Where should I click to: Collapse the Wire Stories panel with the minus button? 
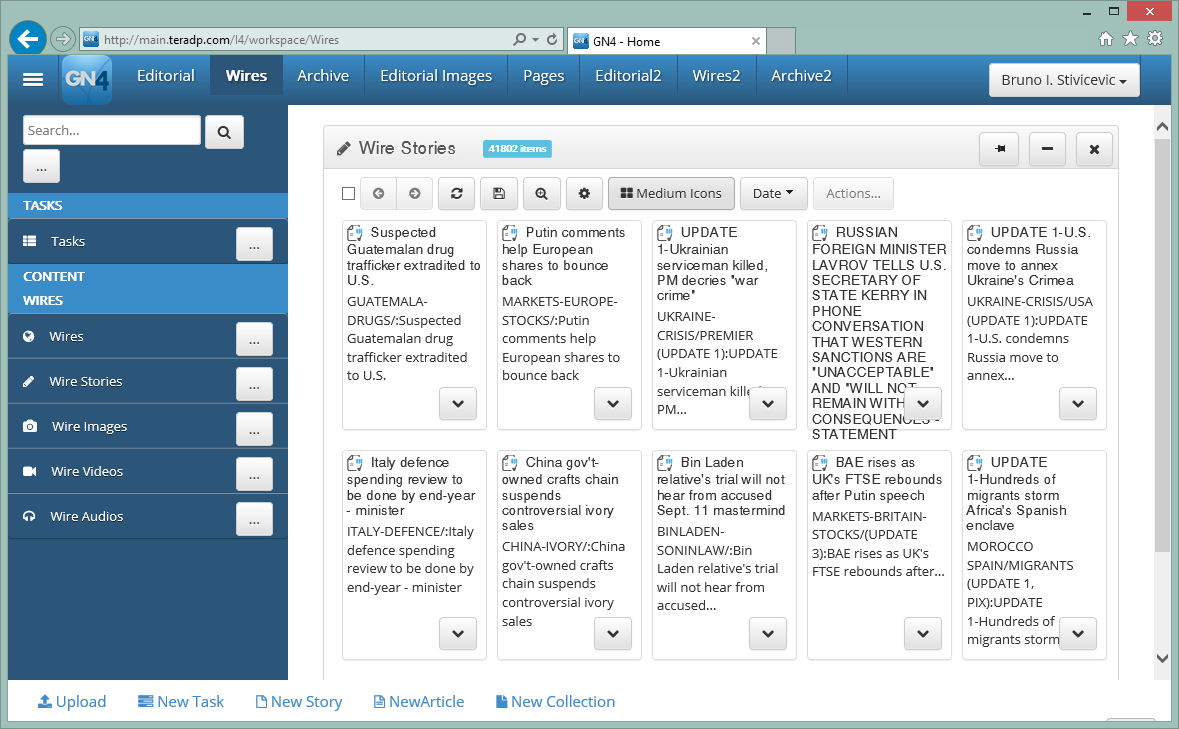coord(1047,149)
